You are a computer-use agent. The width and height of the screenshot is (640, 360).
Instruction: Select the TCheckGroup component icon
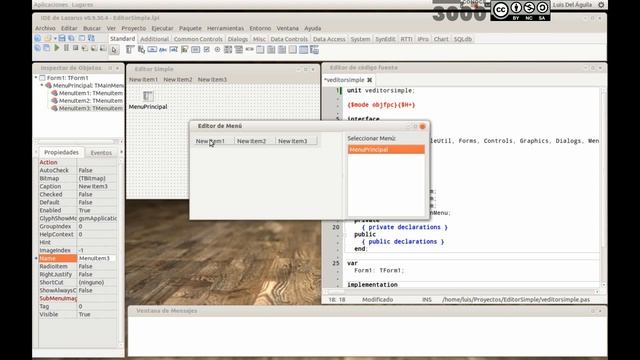282,49
